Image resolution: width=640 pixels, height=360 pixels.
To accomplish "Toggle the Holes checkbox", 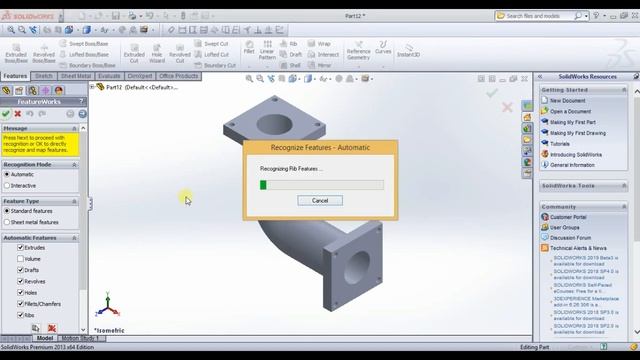I will click(x=20, y=293).
